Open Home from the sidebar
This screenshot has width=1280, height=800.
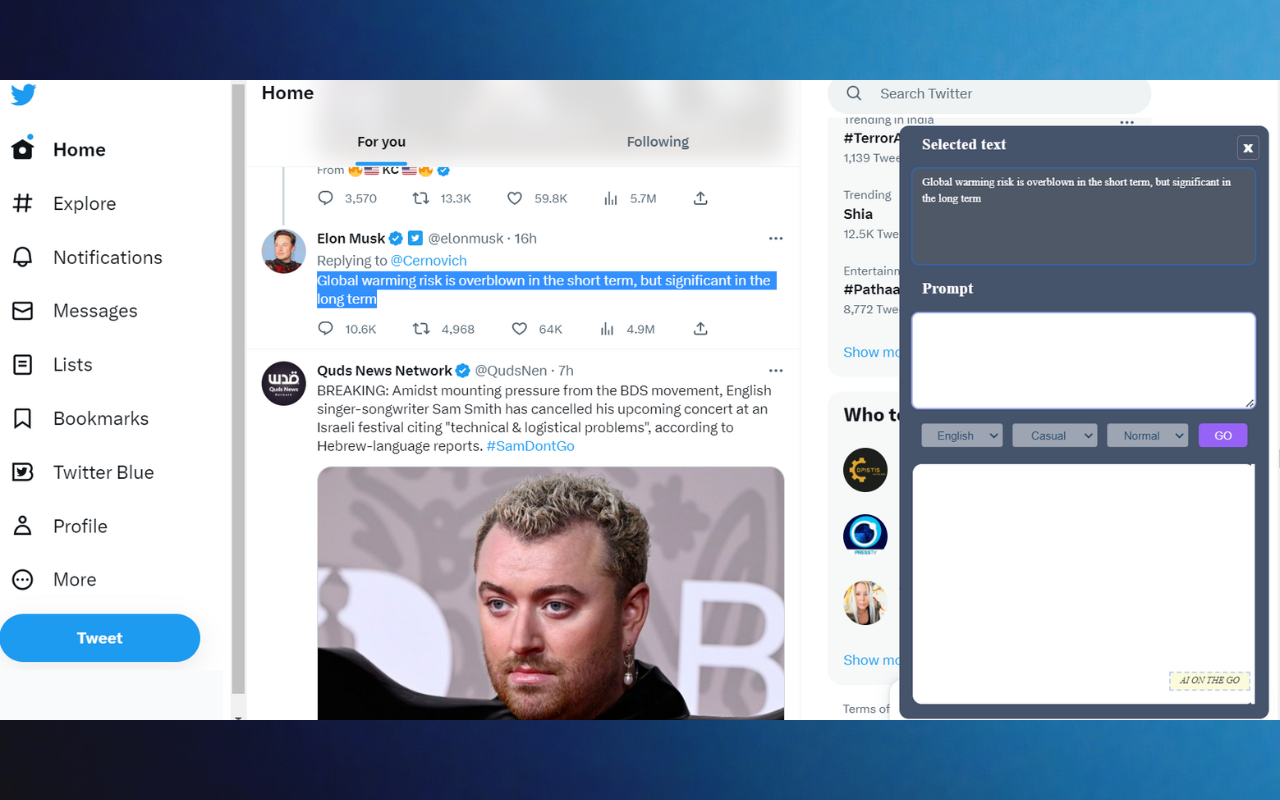(x=59, y=149)
